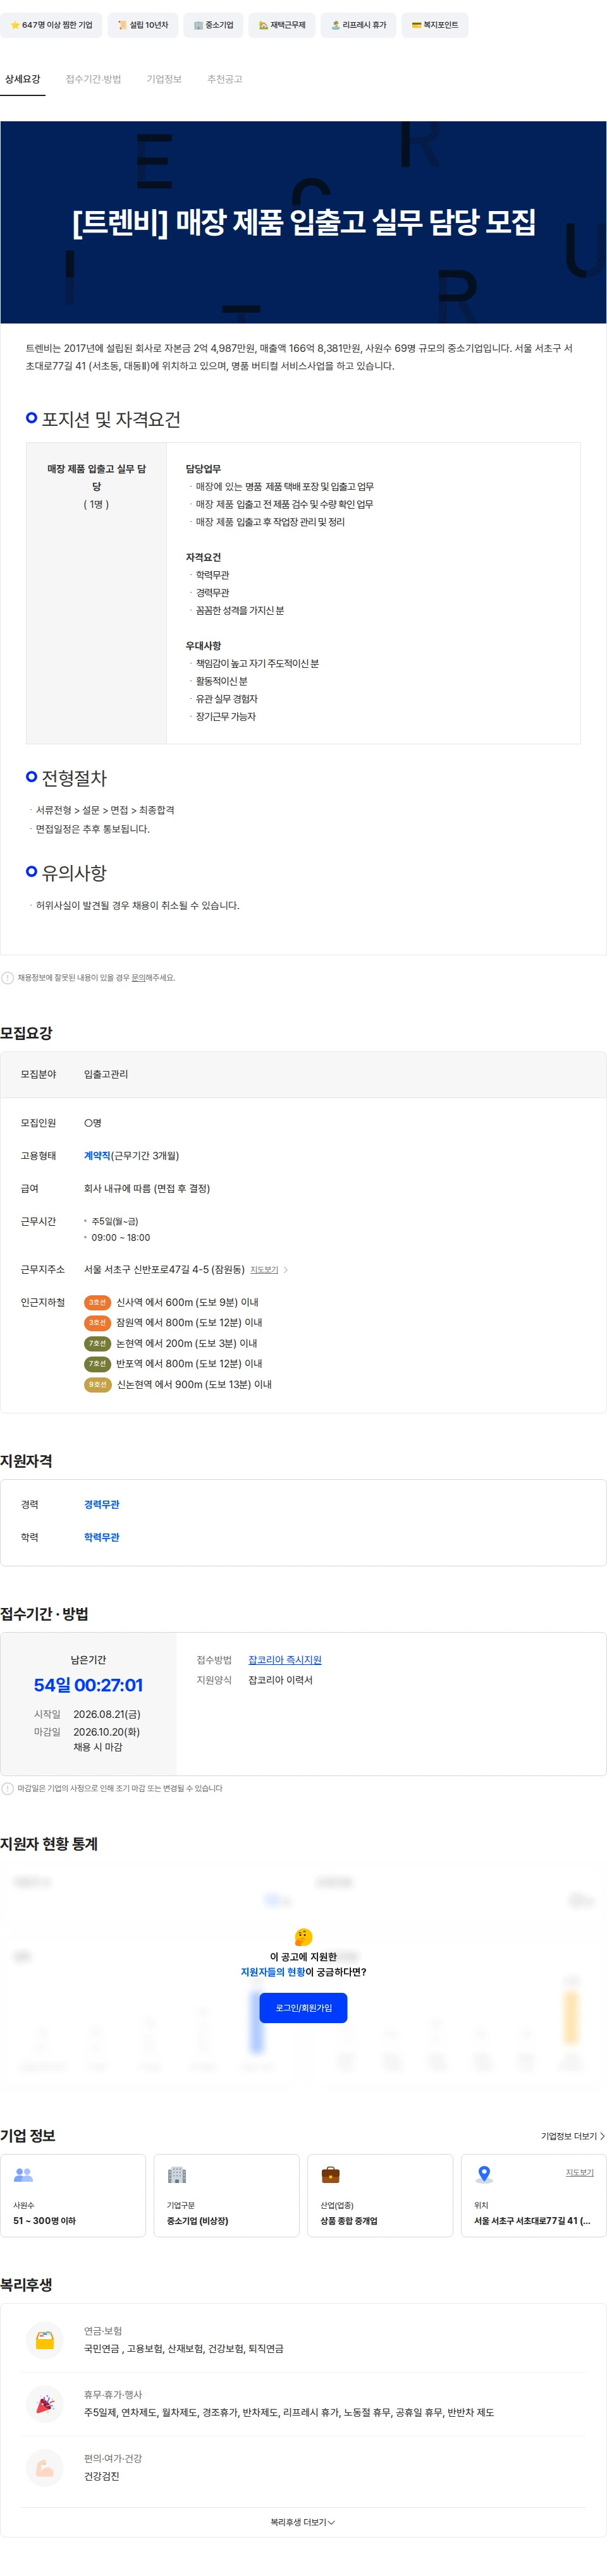The width and height of the screenshot is (607, 2576).
Task: Click the blue circle bullet before 포지션 및 자격요건
Action: tap(31, 417)
